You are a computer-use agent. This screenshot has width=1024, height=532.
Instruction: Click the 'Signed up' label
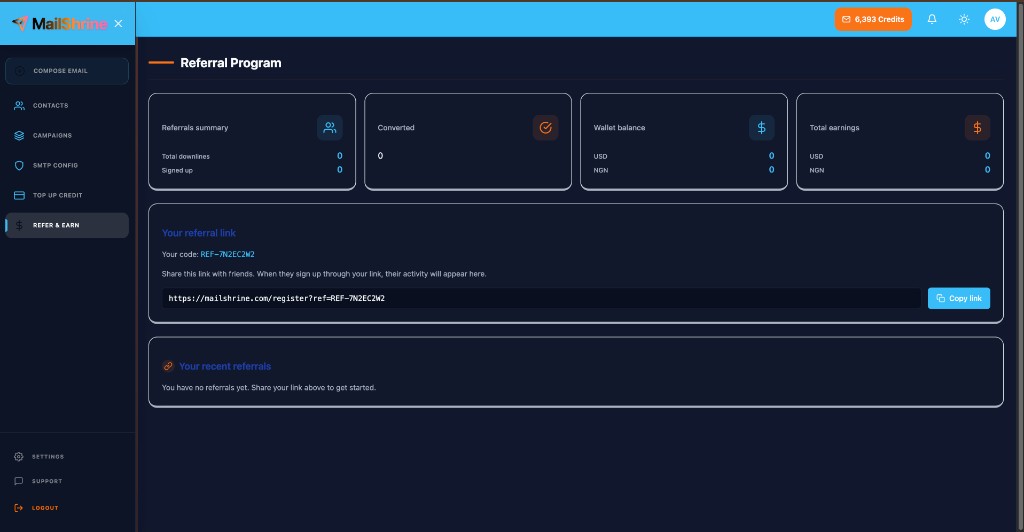pos(177,170)
